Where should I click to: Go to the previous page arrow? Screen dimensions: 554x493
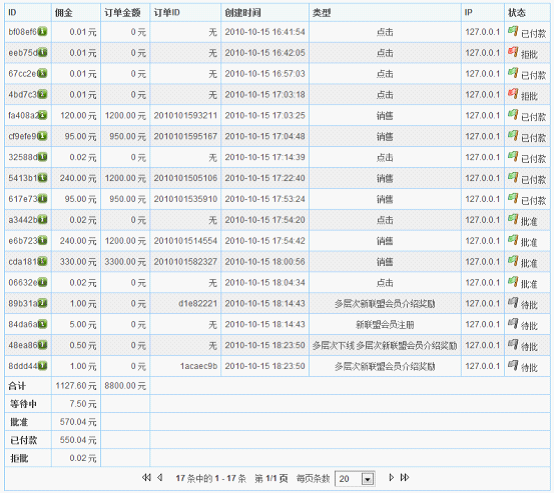(x=160, y=477)
